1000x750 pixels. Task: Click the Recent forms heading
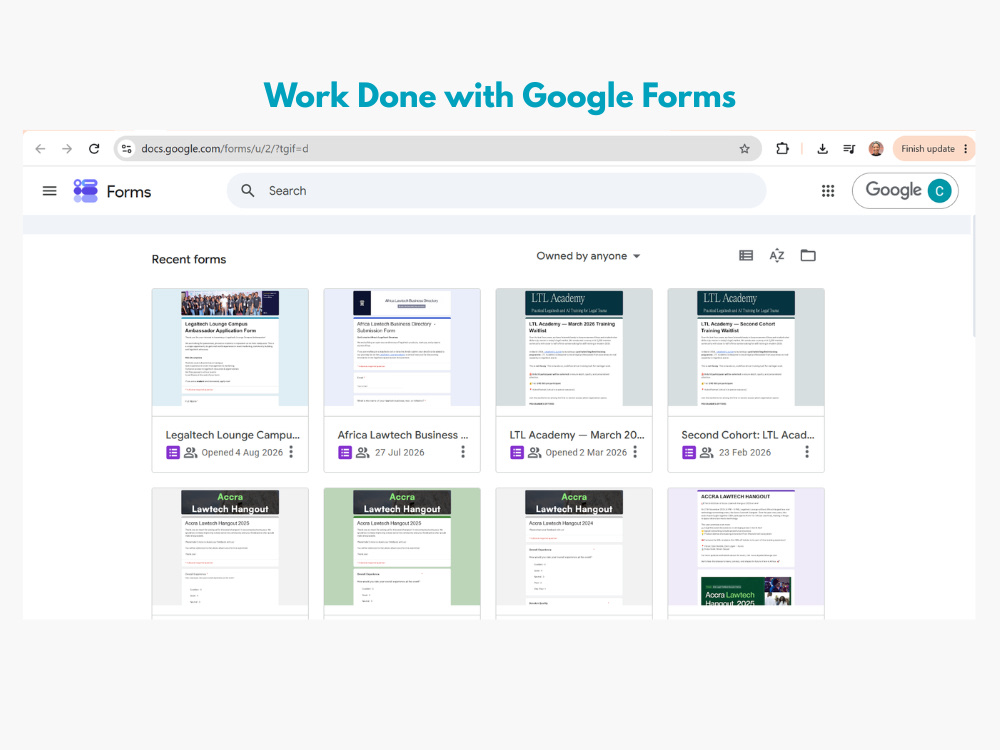[x=189, y=259]
